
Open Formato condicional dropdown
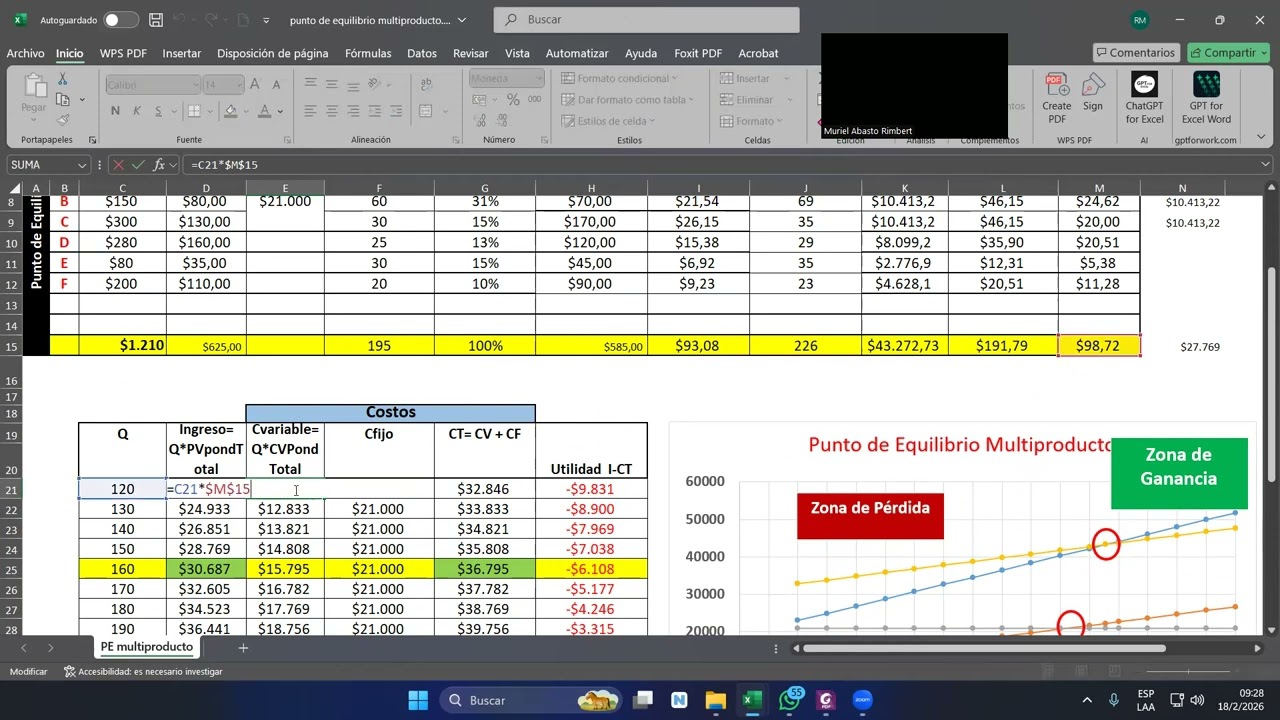[619, 78]
